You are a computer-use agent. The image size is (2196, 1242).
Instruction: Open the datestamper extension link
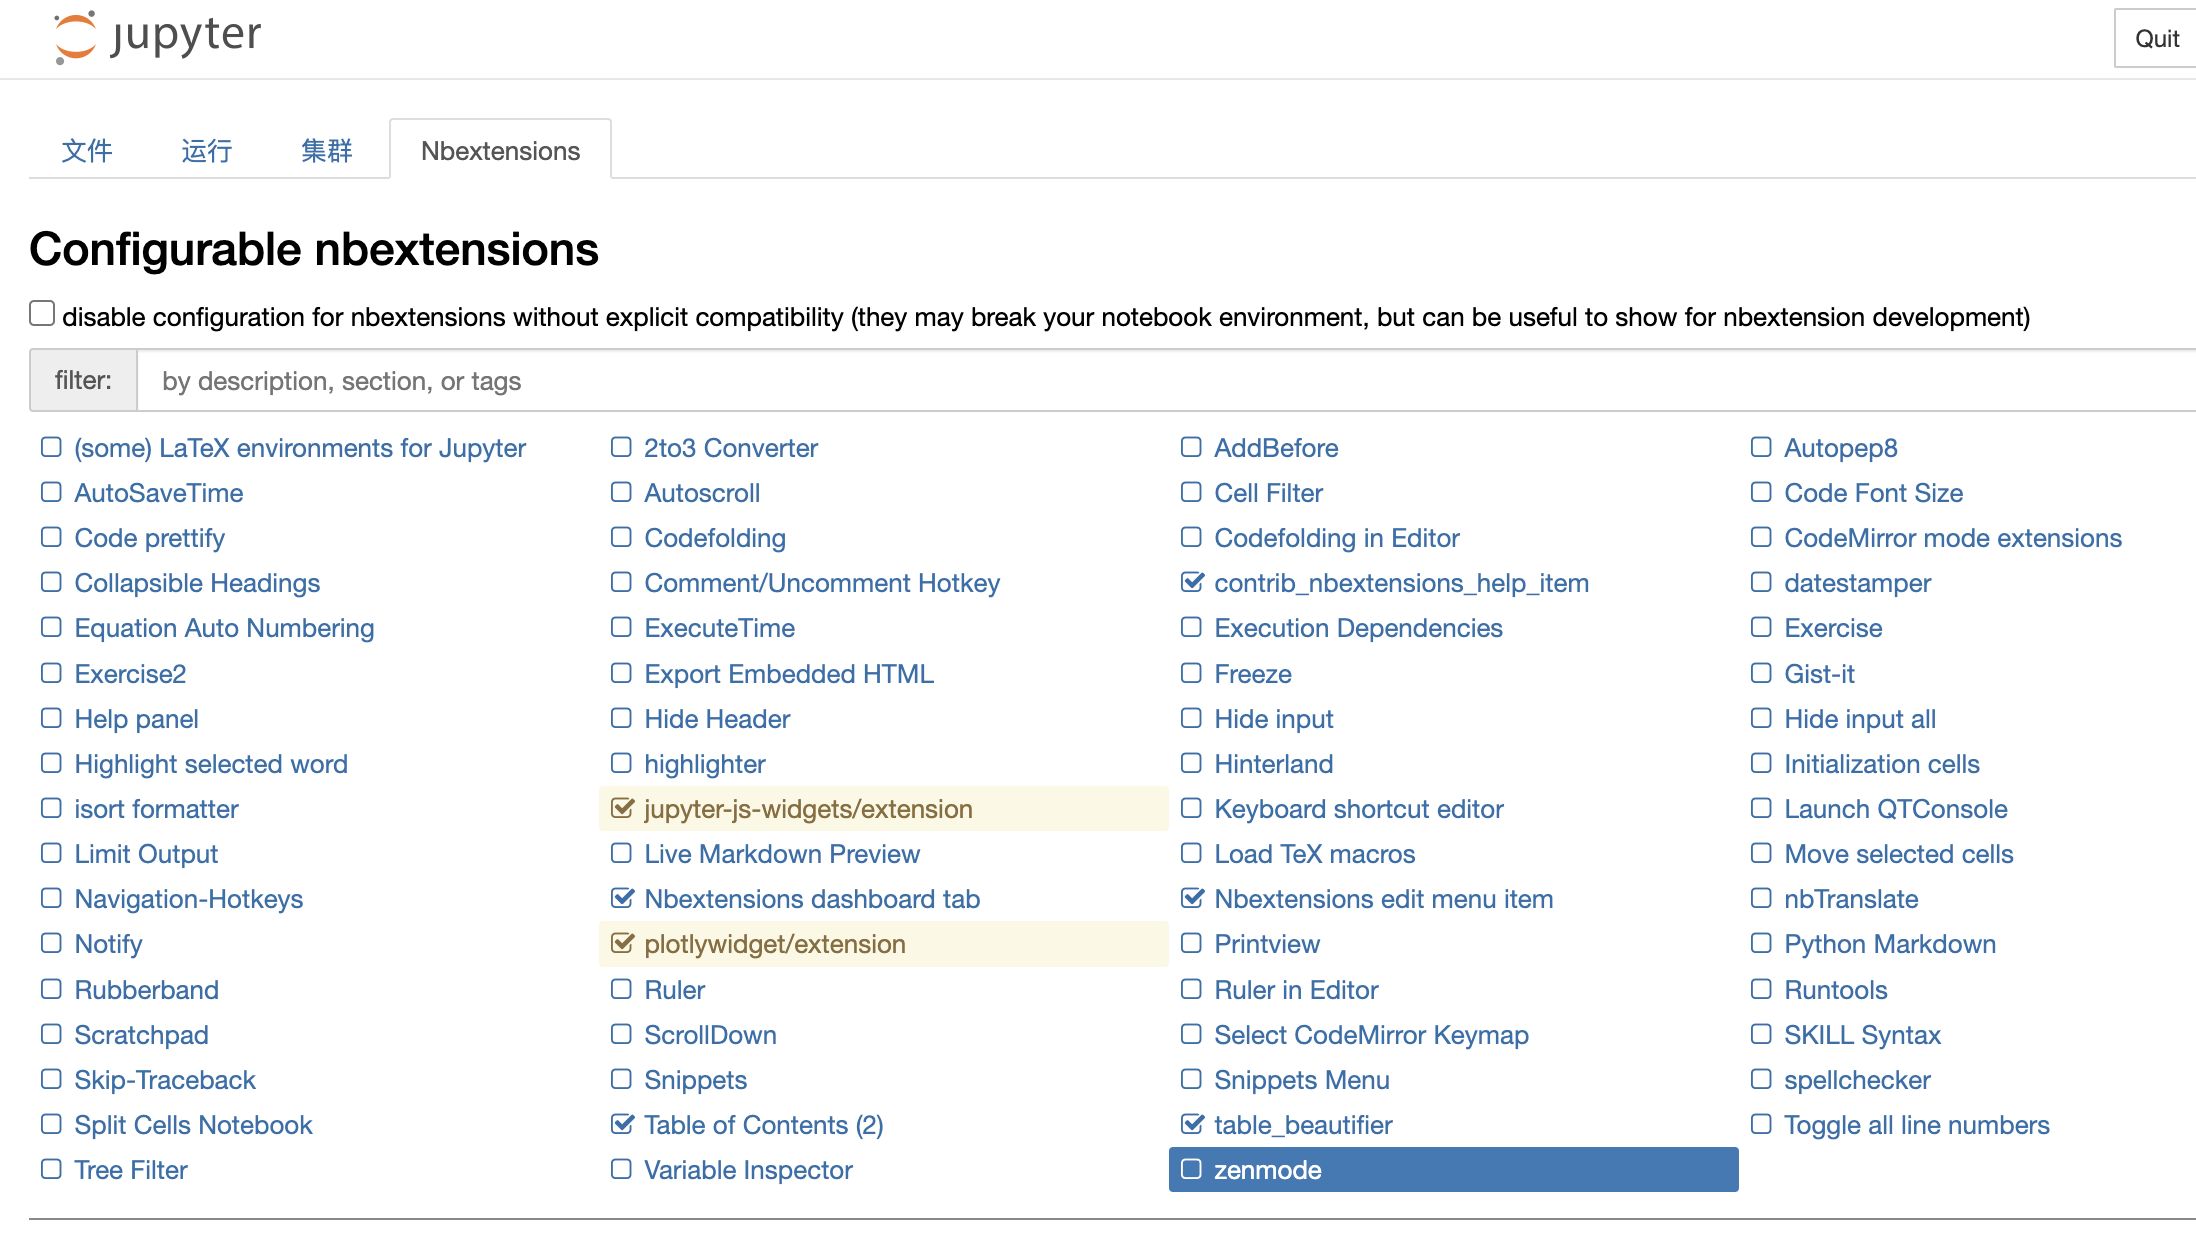point(1857,583)
